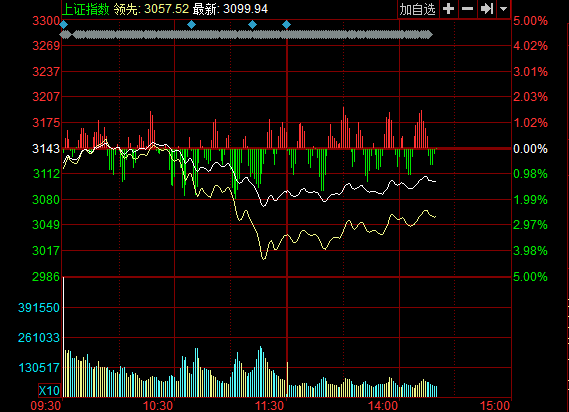The height and width of the screenshot is (412, 569).
Task: Click the tall opening volume bar
Action: coord(64,337)
